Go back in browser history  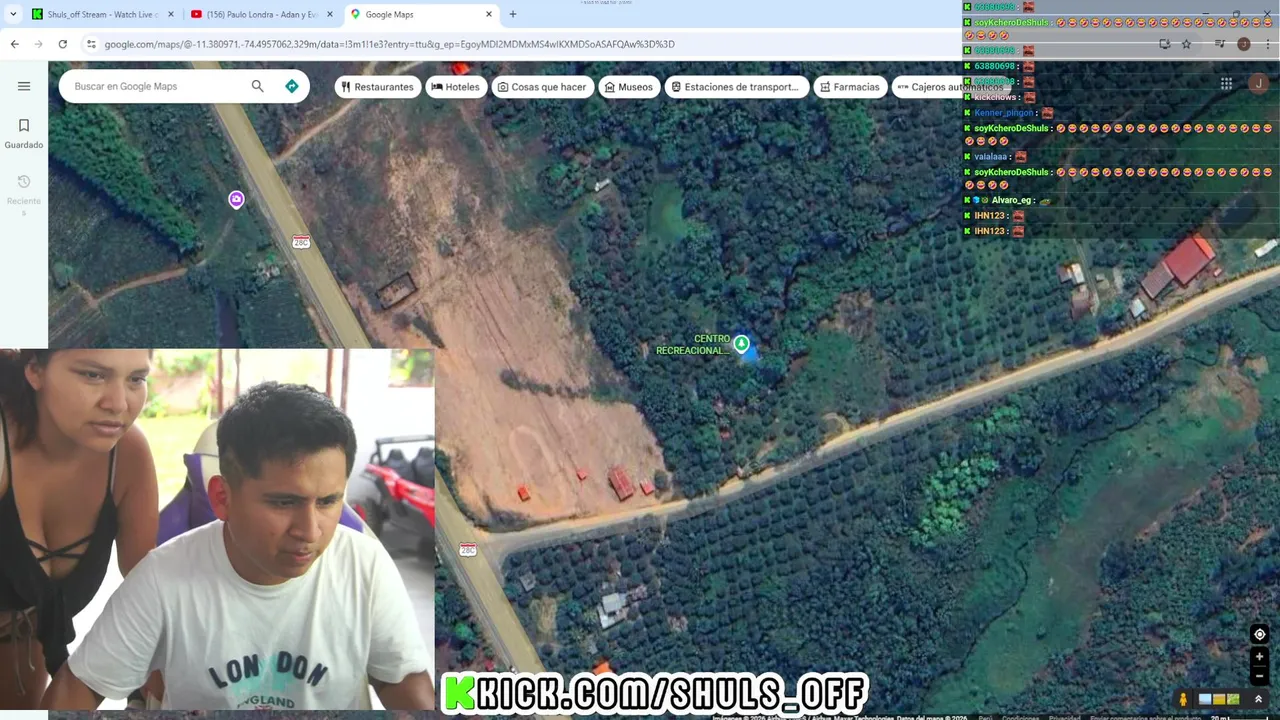15,44
